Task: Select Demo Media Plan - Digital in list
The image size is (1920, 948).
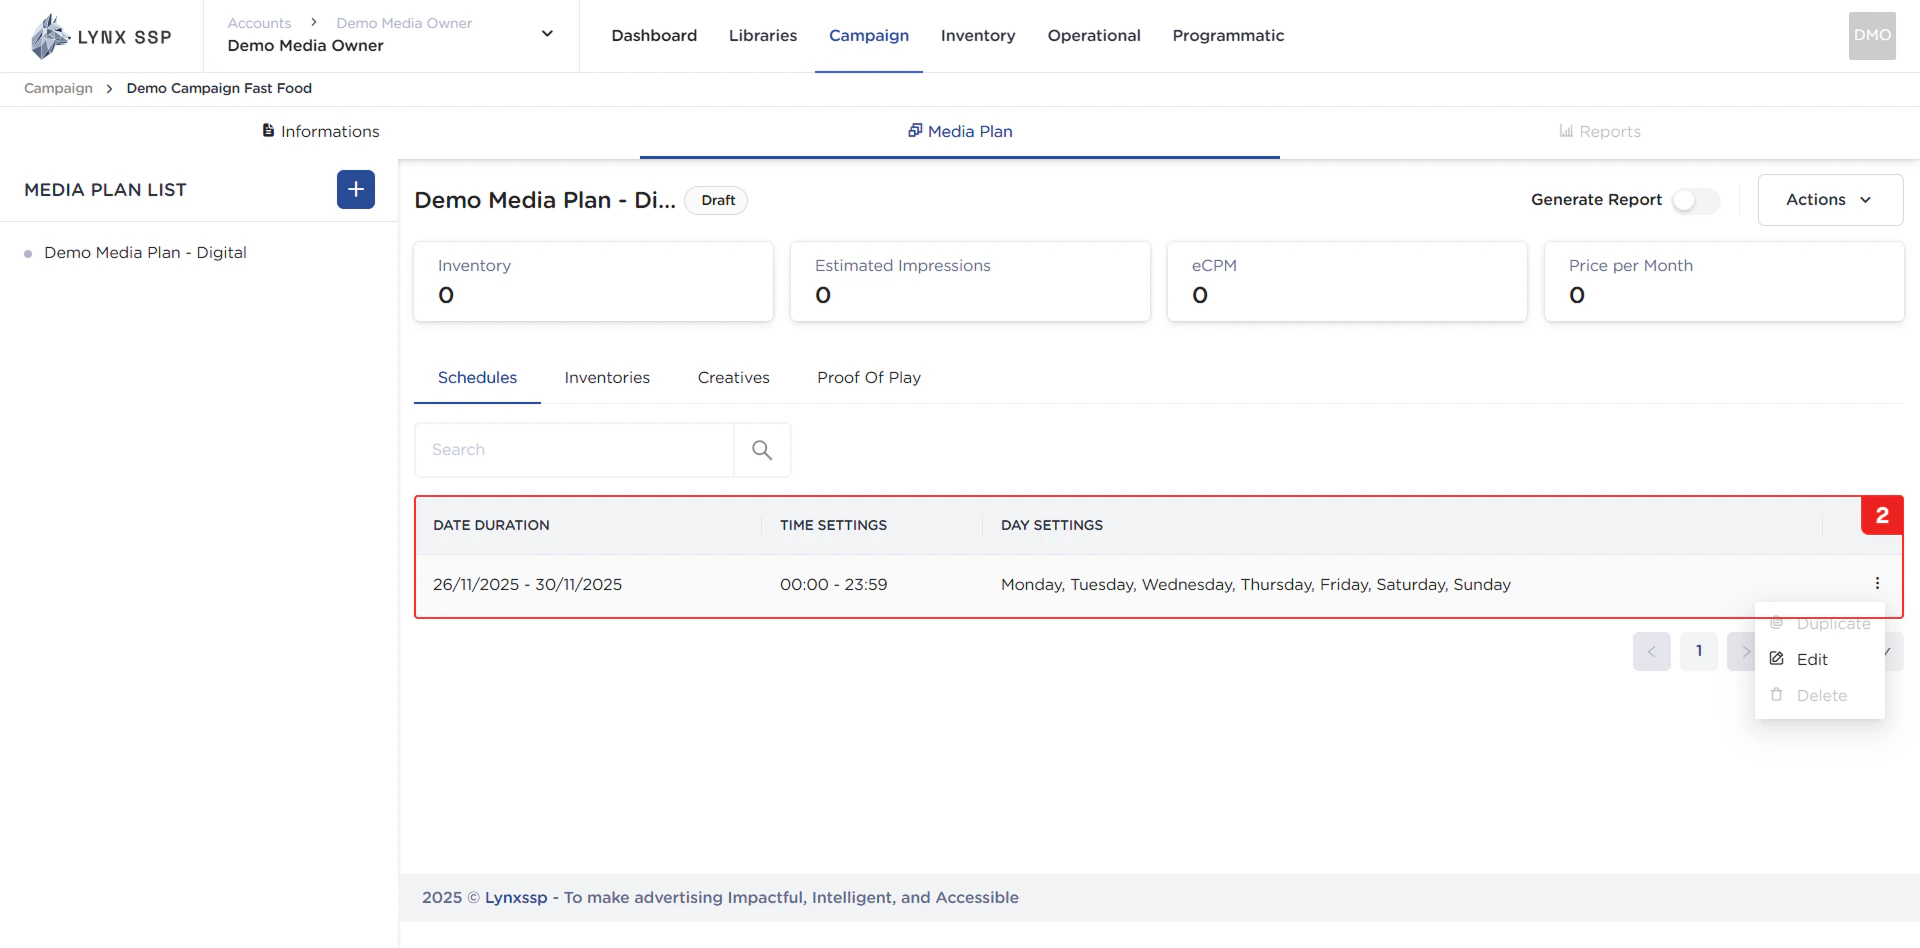Action: [x=145, y=252]
